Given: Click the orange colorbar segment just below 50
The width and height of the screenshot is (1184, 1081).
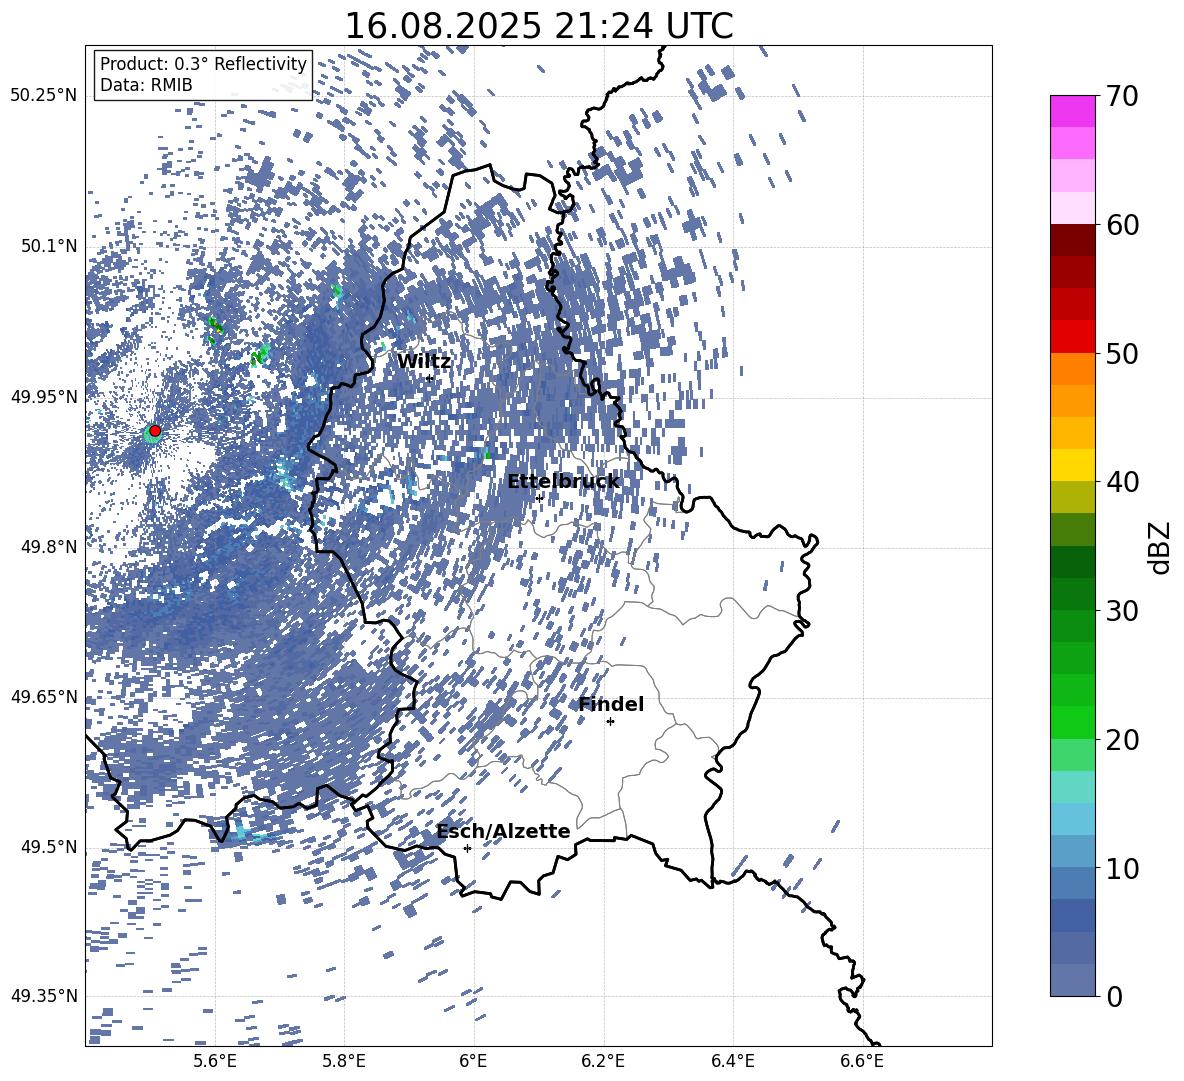Looking at the screenshot, I should 1072,369.
